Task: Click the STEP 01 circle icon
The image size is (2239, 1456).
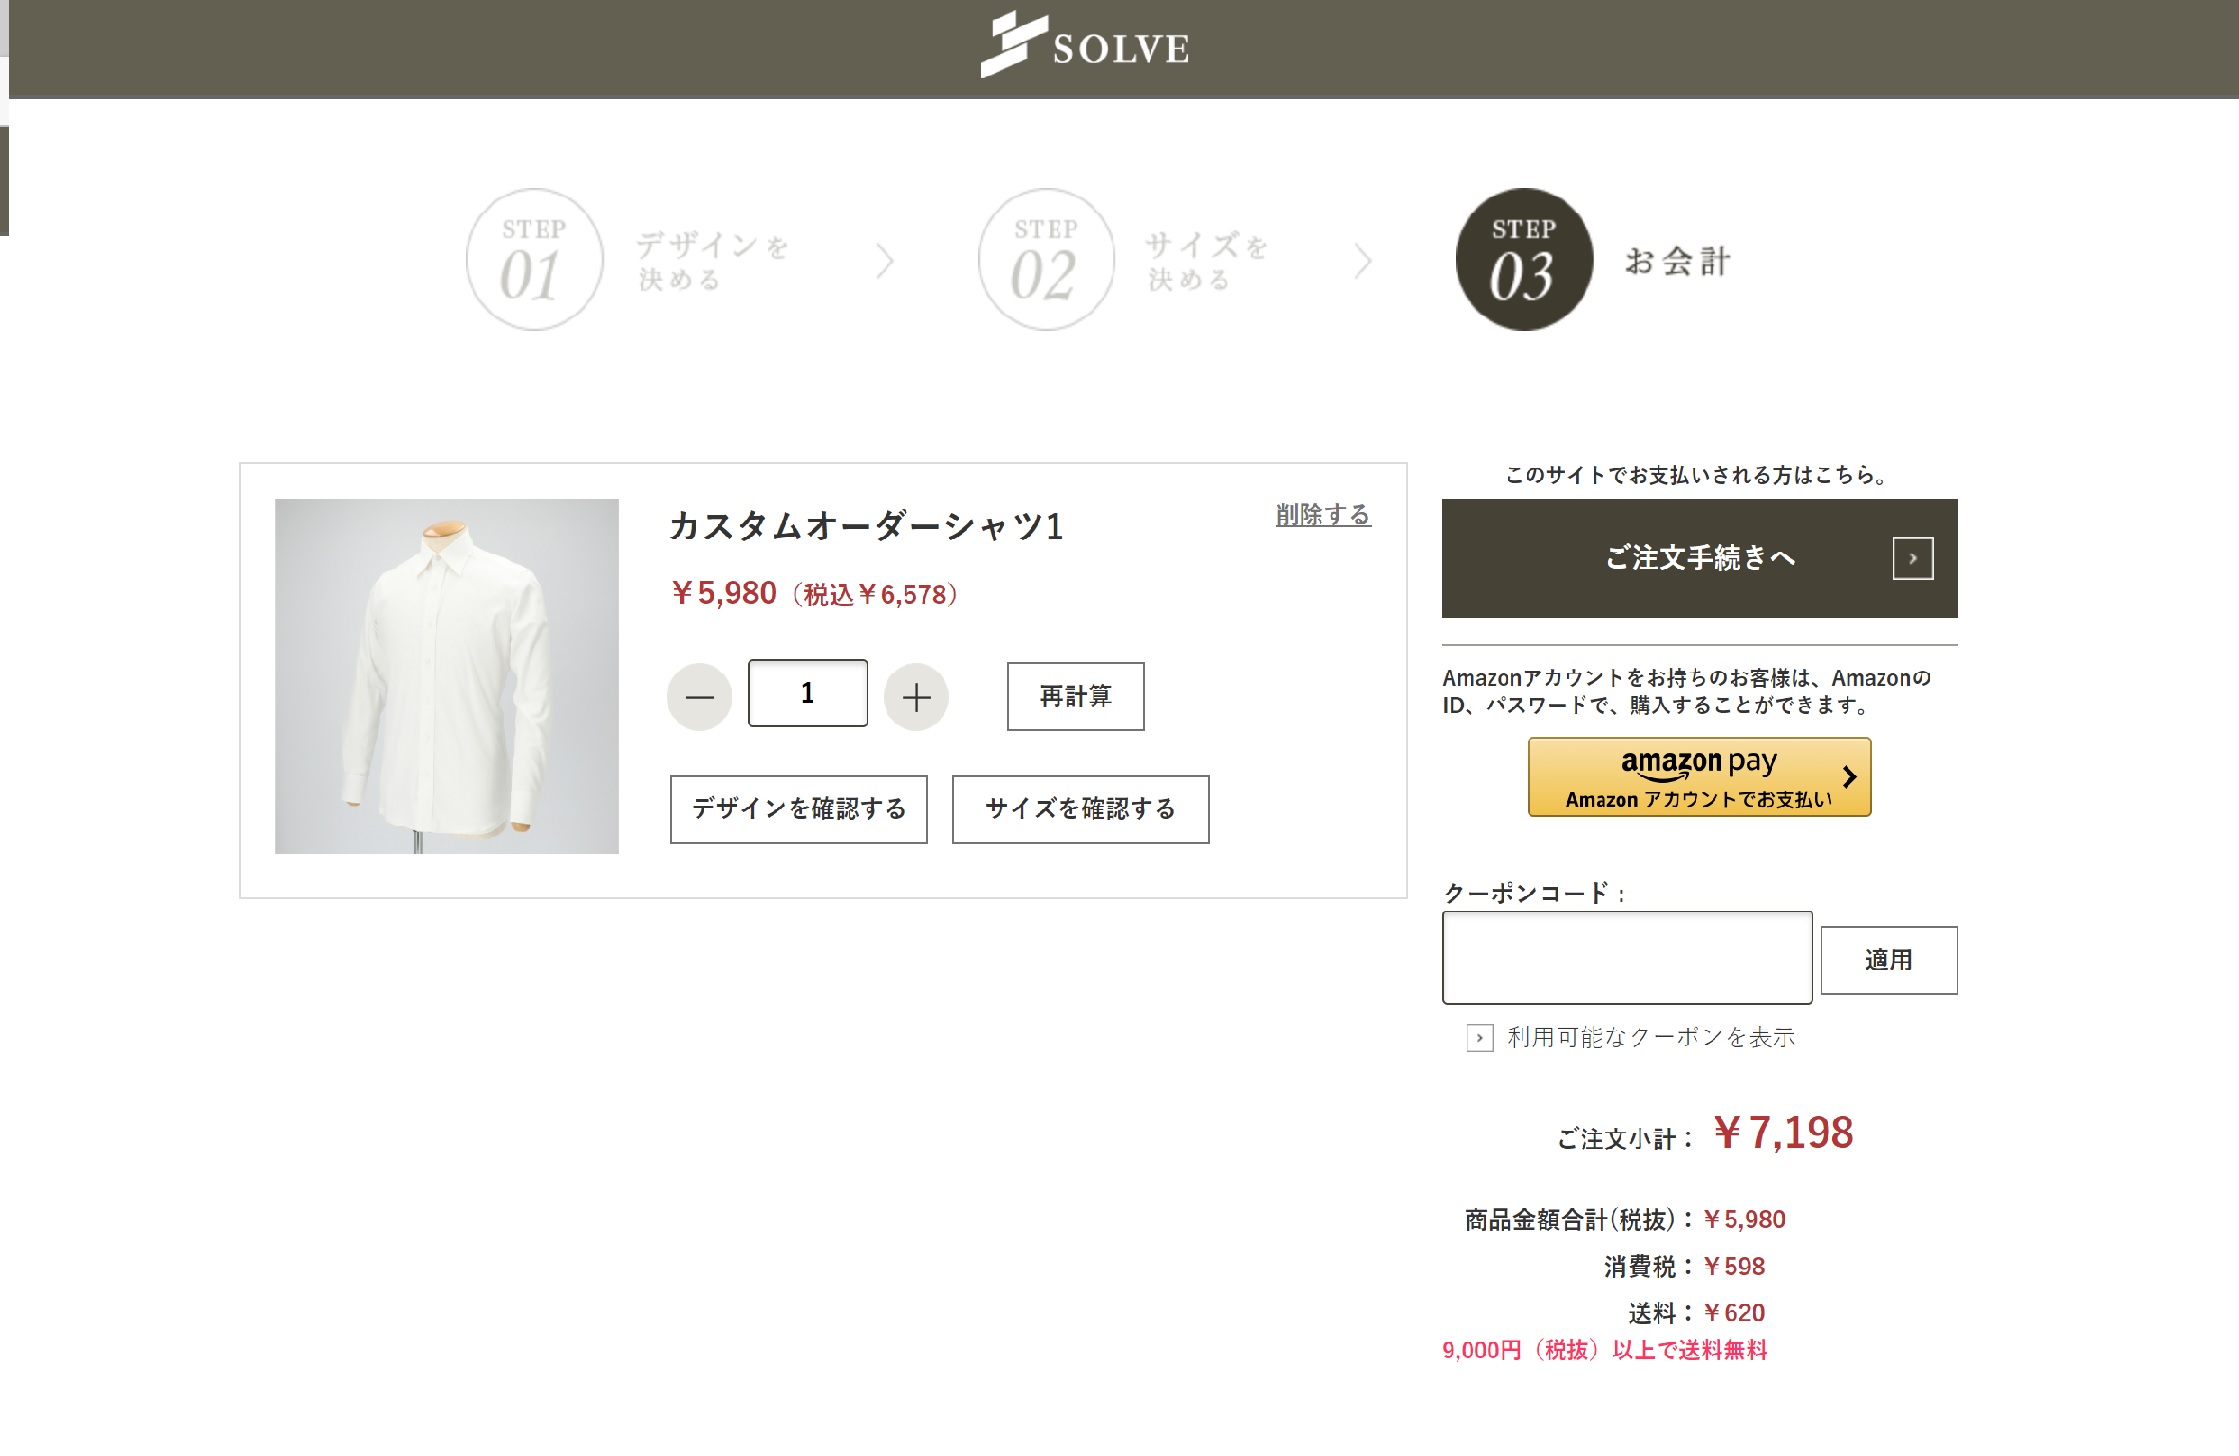Action: (x=535, y=260)
